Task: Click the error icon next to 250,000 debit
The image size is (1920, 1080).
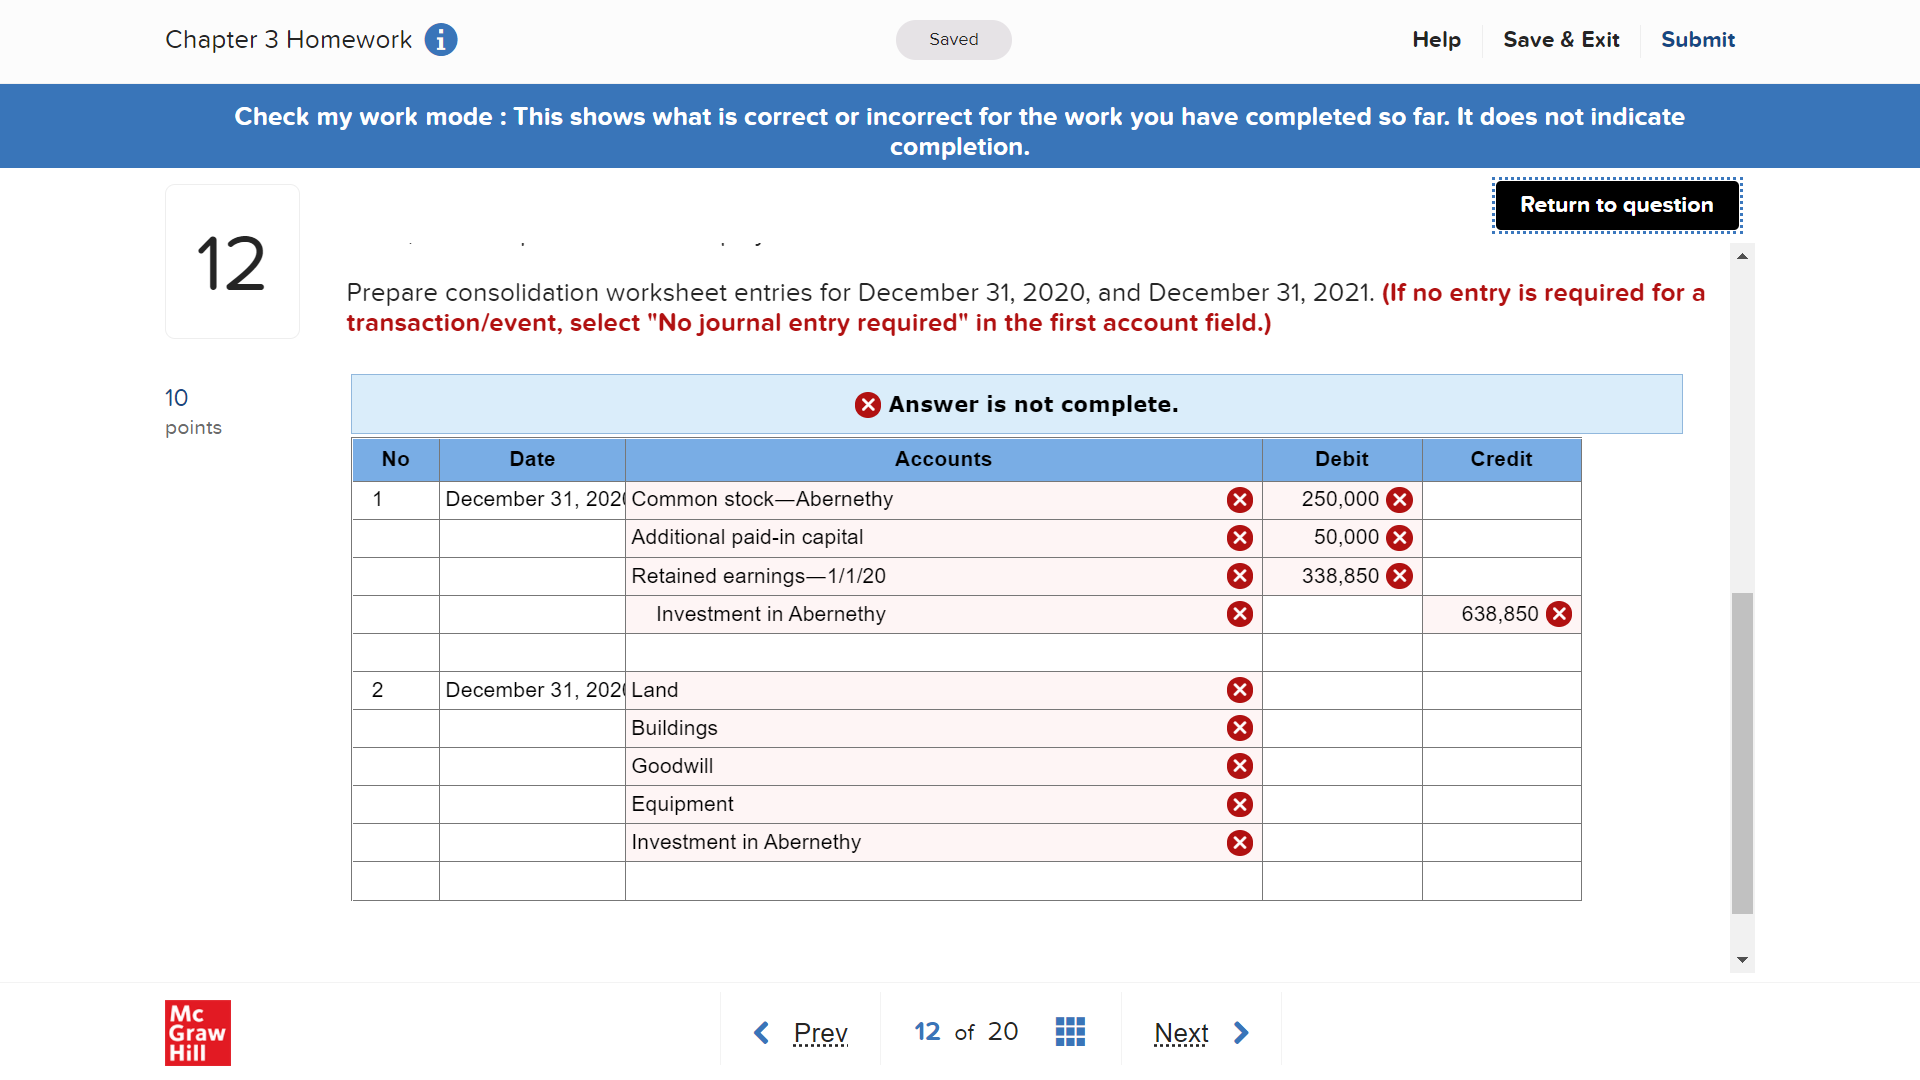Action: [x=1400, y=500]
